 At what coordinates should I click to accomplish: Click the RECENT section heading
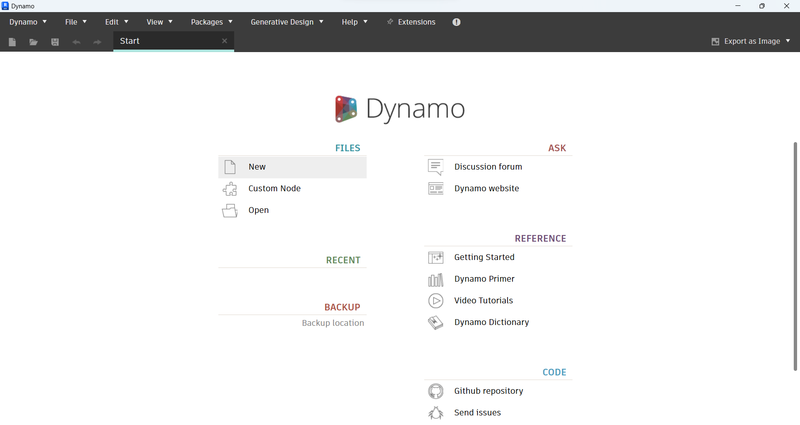343,260
